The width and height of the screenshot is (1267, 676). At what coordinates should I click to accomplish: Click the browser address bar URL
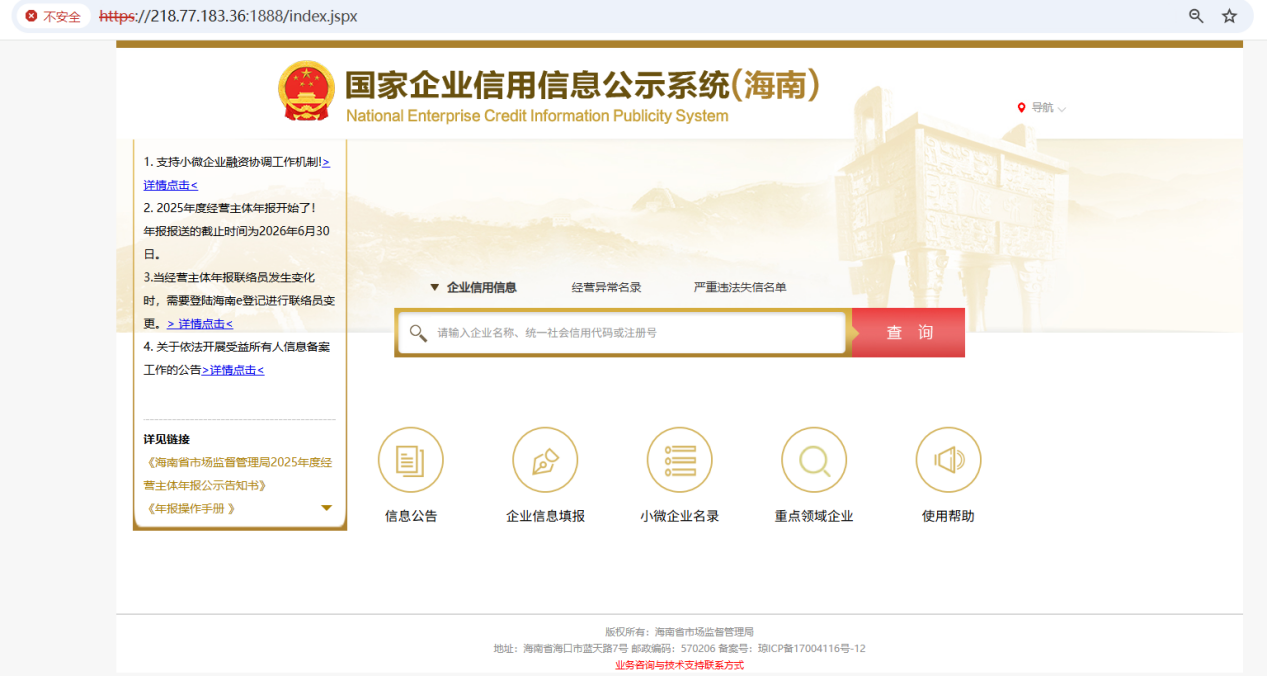click(228, 17)
